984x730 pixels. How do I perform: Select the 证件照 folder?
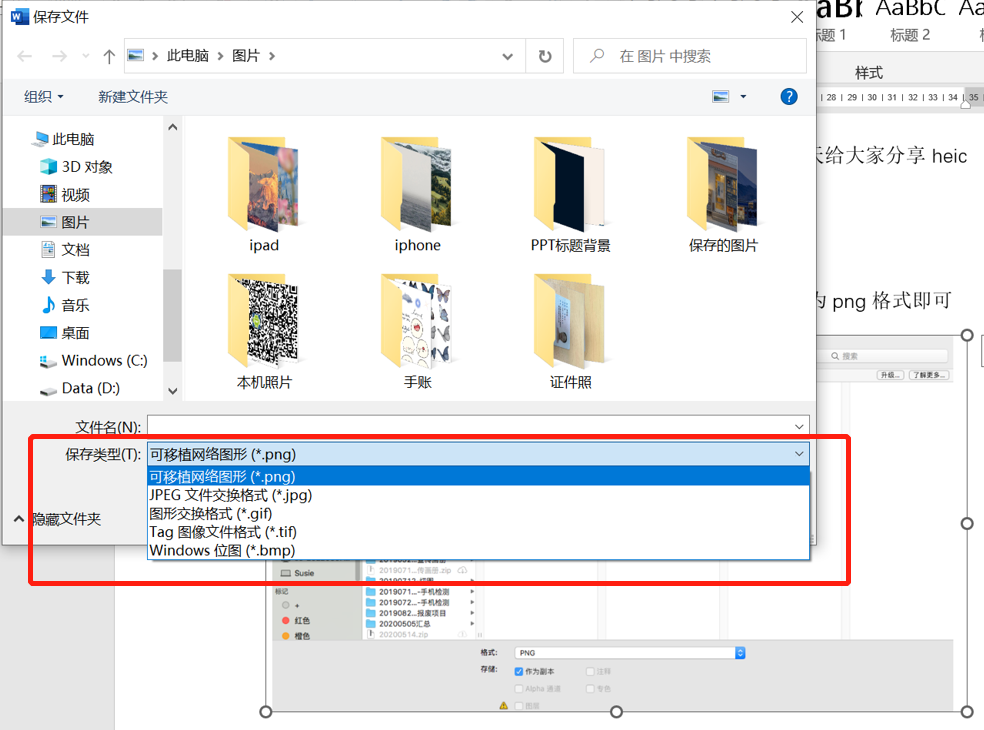pyautogui.click(x=570, y=332)
